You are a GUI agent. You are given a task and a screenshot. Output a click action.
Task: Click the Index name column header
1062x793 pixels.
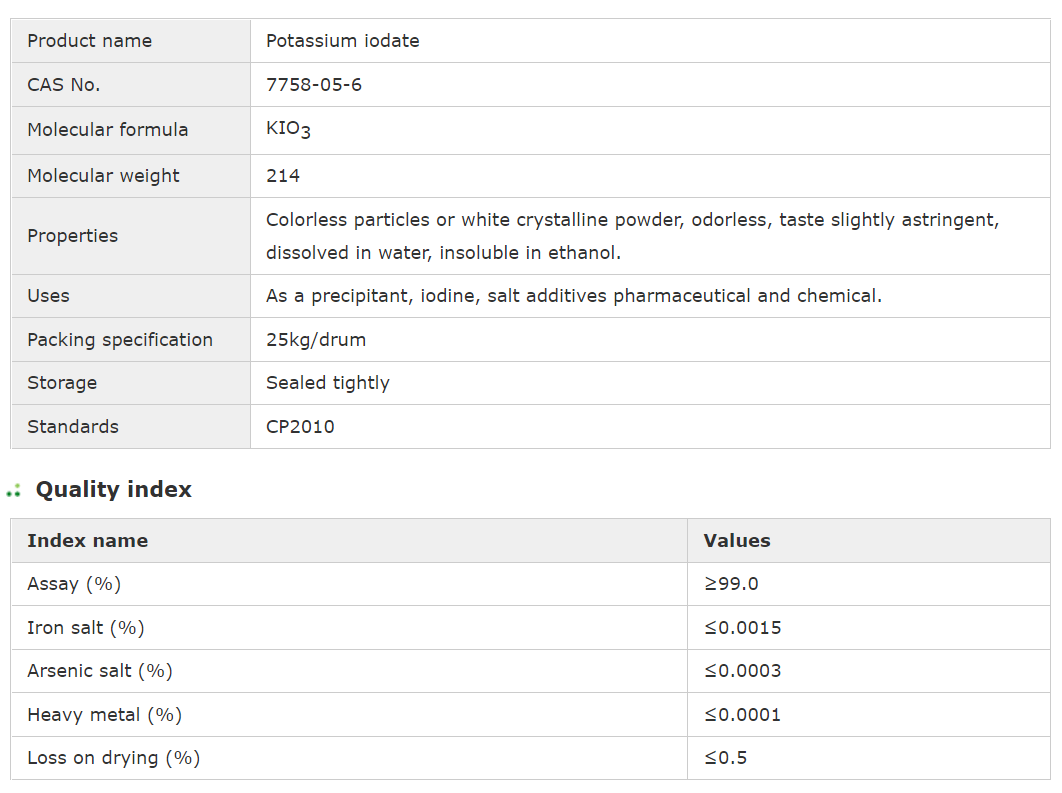pyautogui.click(x=87, y=541)
